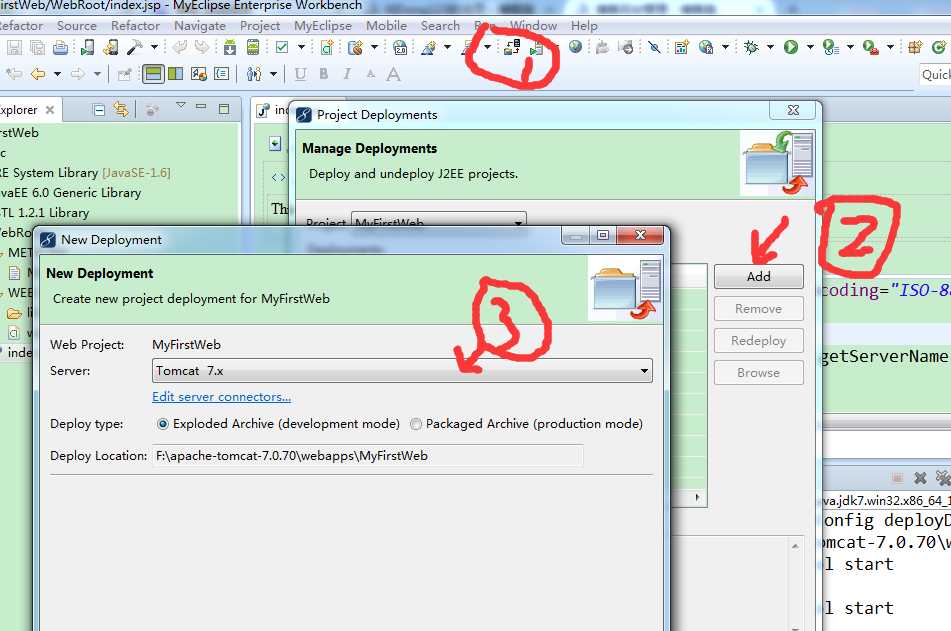Click the run-on-phone device icon
This screenshot has width=951, height=631.
pos(88,47)
